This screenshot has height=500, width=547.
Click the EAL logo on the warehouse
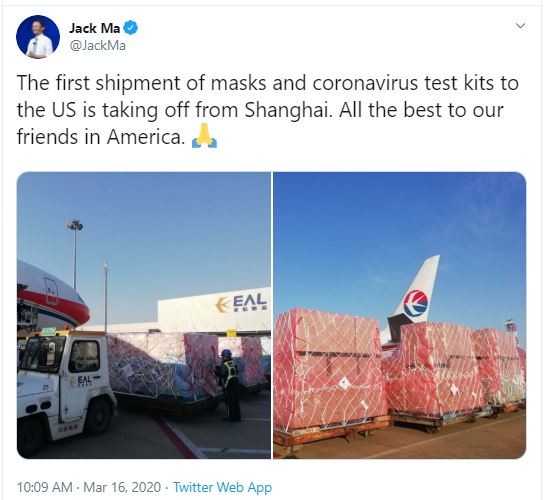(x=241, y=303)
